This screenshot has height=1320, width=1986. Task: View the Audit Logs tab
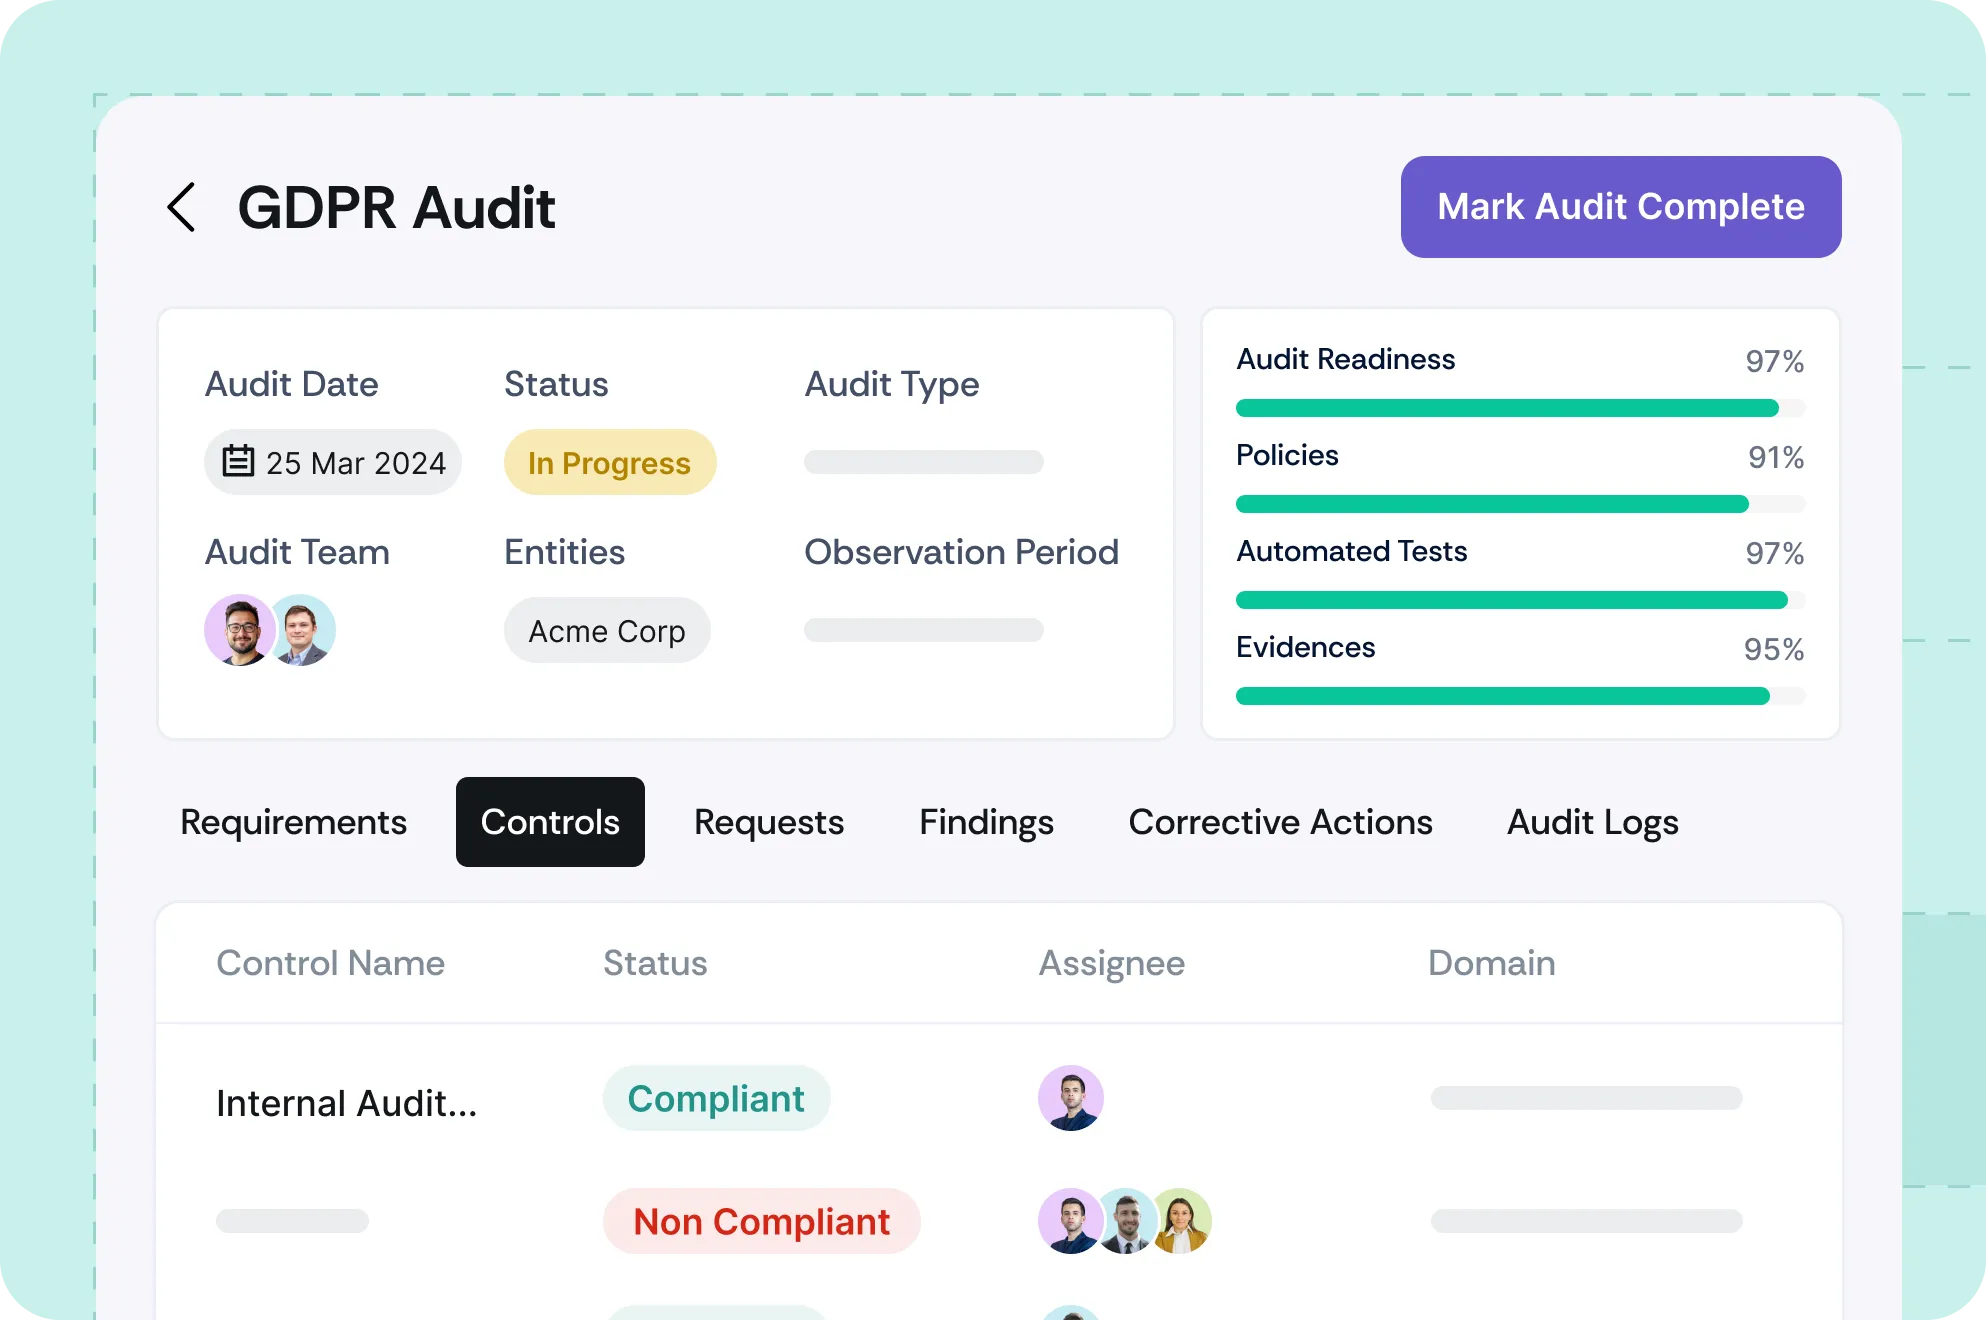point(1592,822)
